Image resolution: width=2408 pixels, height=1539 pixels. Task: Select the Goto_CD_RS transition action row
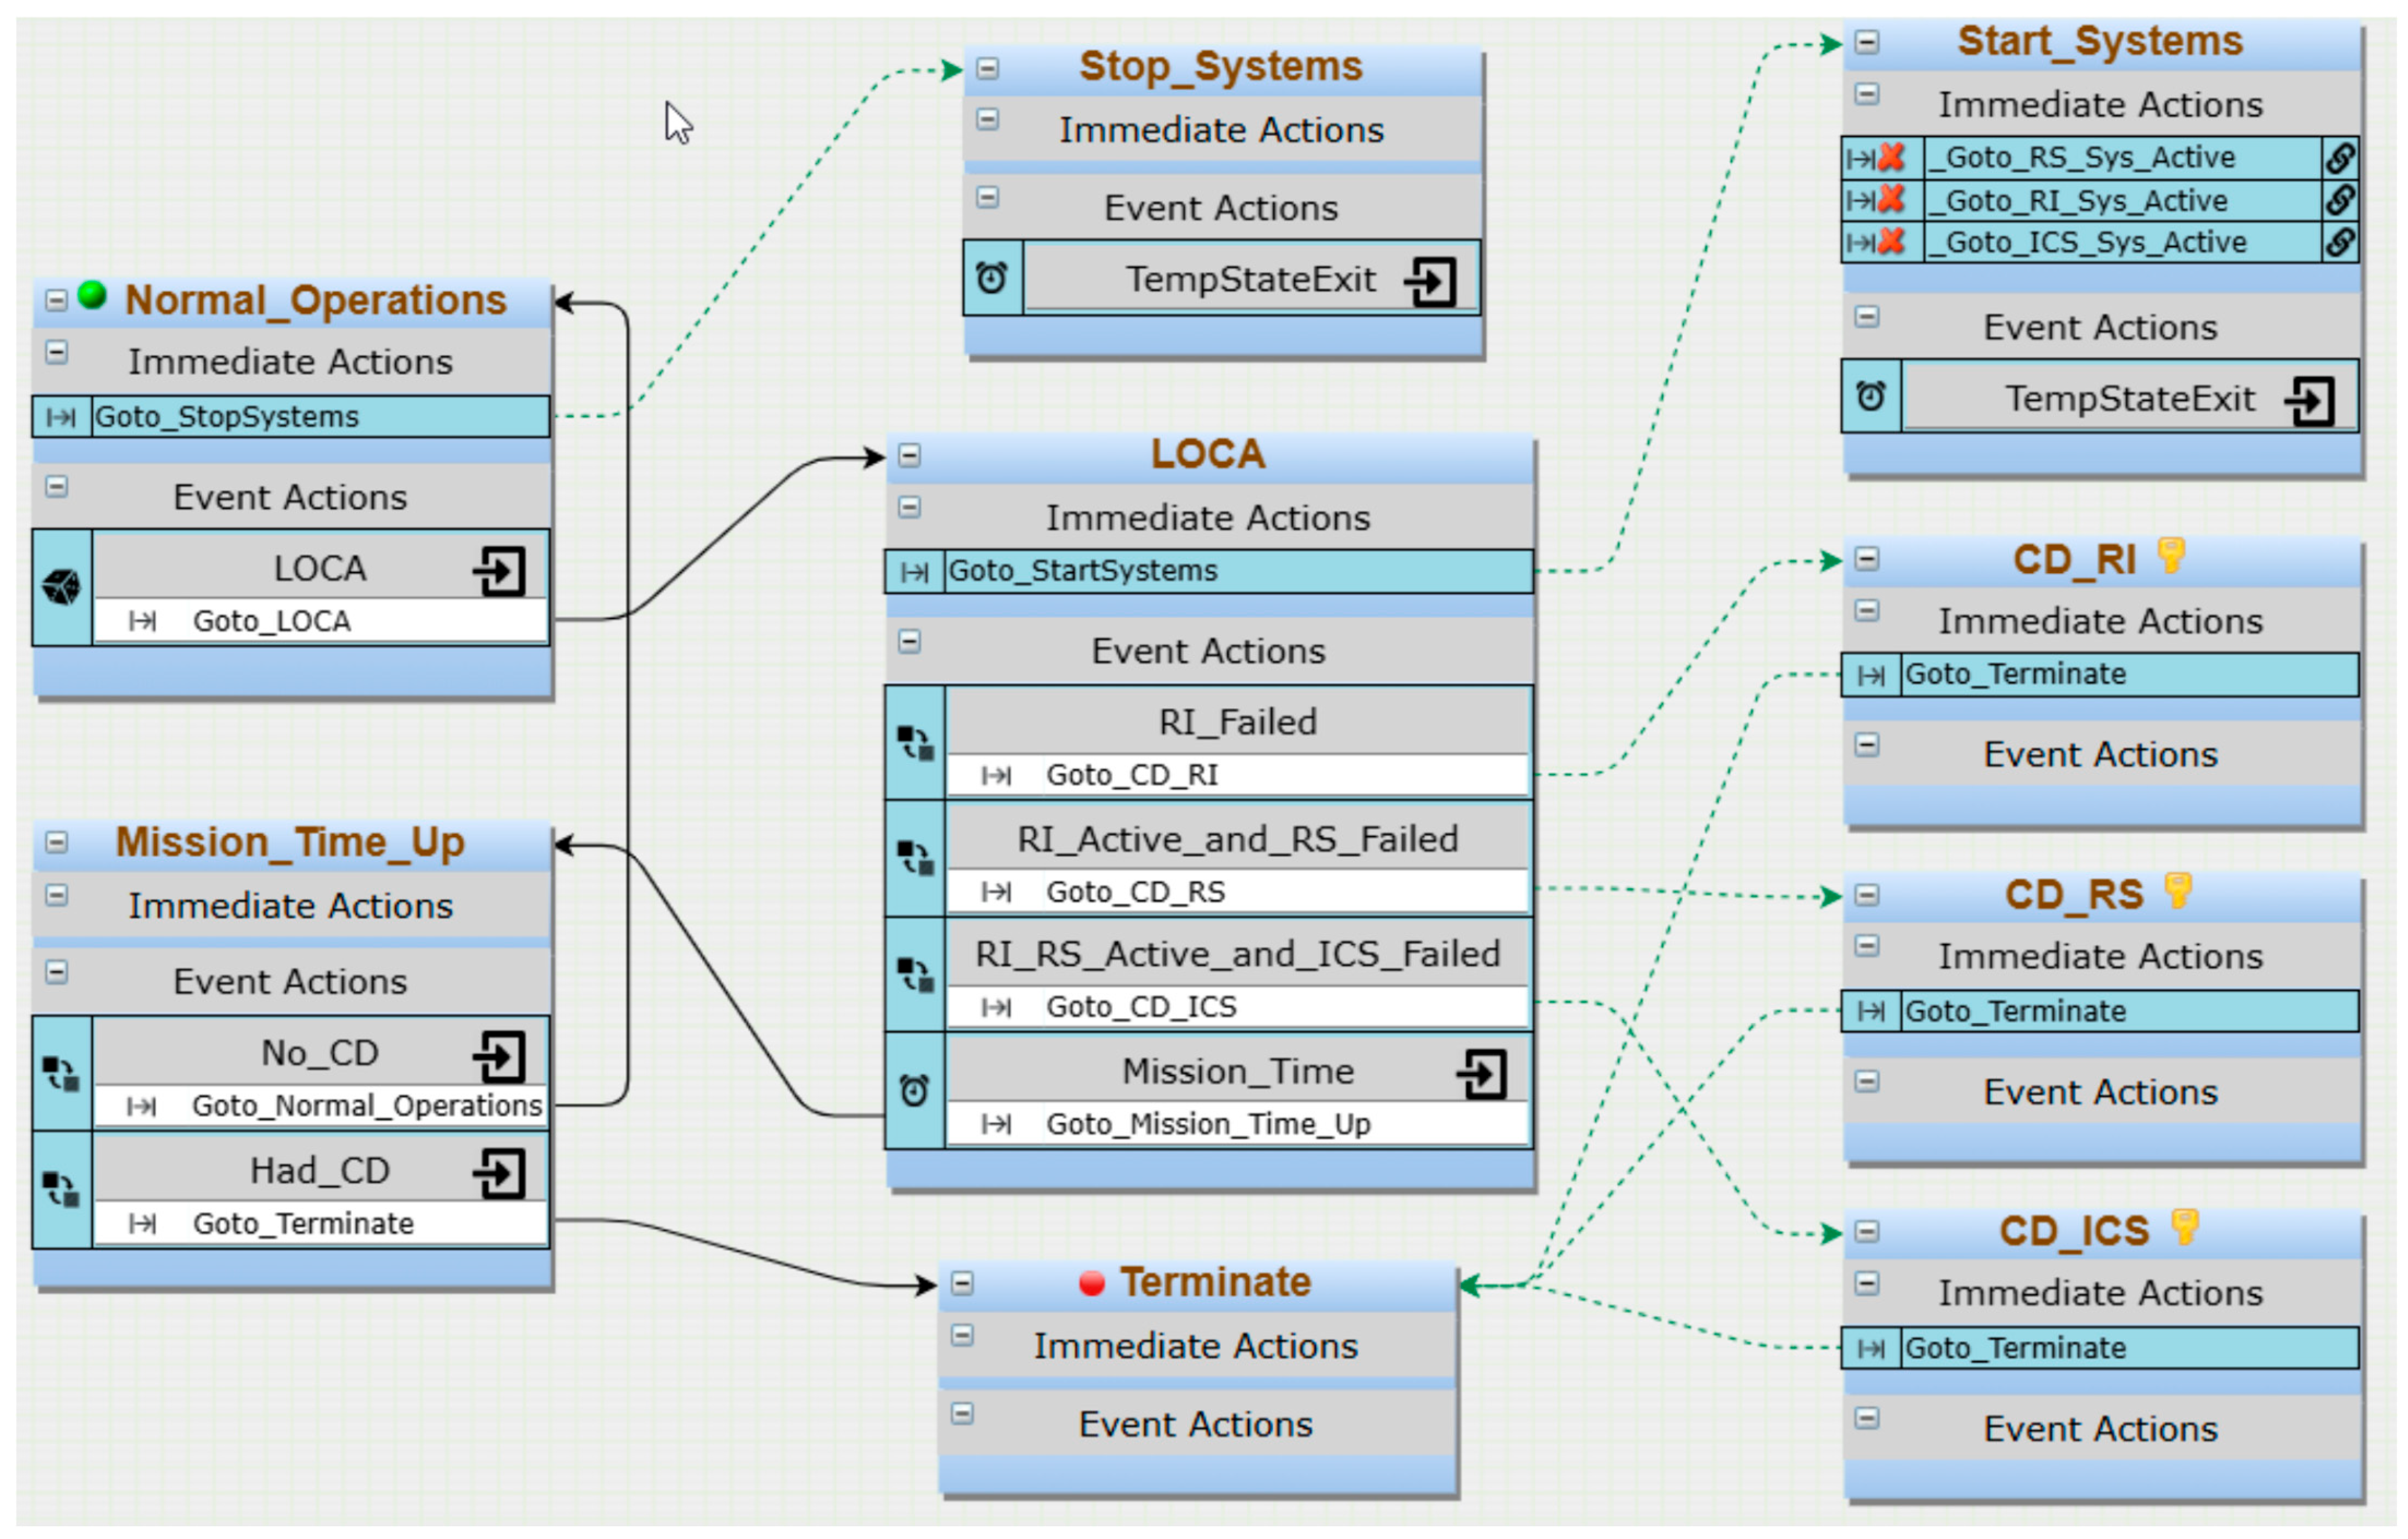pyautogui.click(x=1238, y=892)
